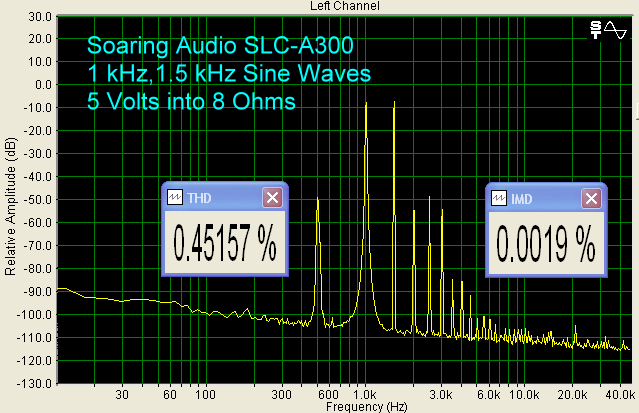
Task: Select the 0.0019 % IMD value
Action: 546,244
